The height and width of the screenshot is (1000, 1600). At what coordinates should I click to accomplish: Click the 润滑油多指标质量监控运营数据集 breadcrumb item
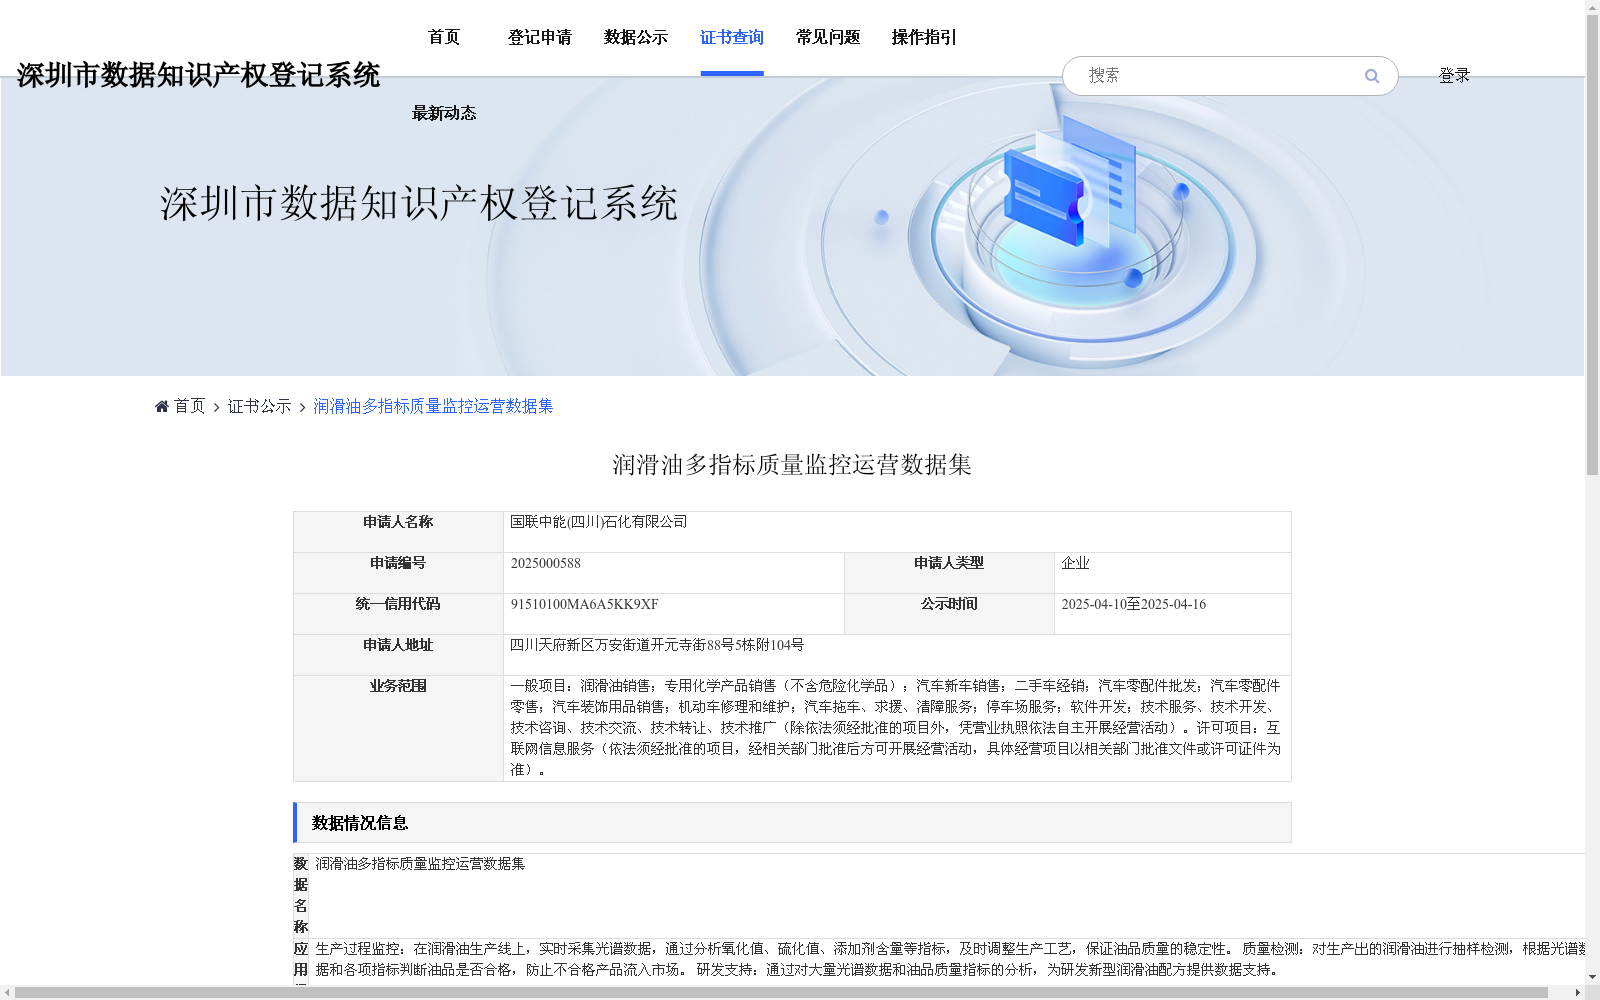point(433,406)
